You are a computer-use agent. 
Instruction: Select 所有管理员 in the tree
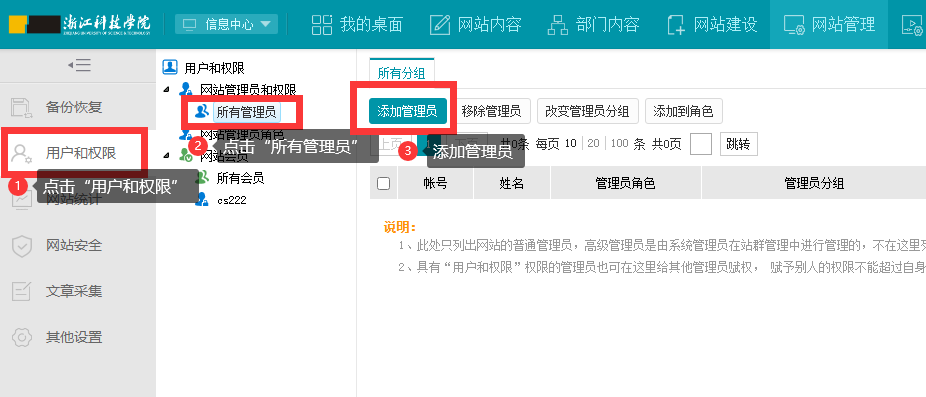tap(246, 112)
